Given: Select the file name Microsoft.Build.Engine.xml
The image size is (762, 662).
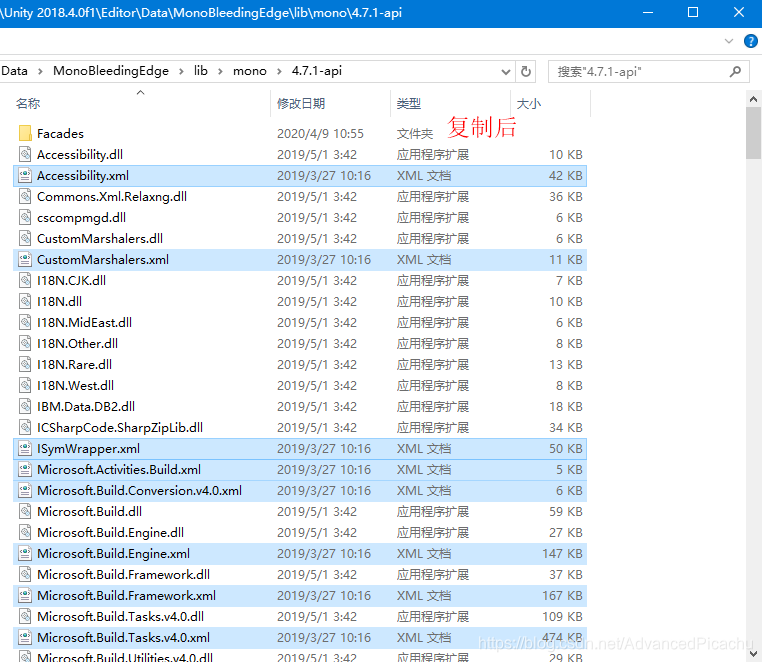Looking at the screenshot, I should [113, 553].
